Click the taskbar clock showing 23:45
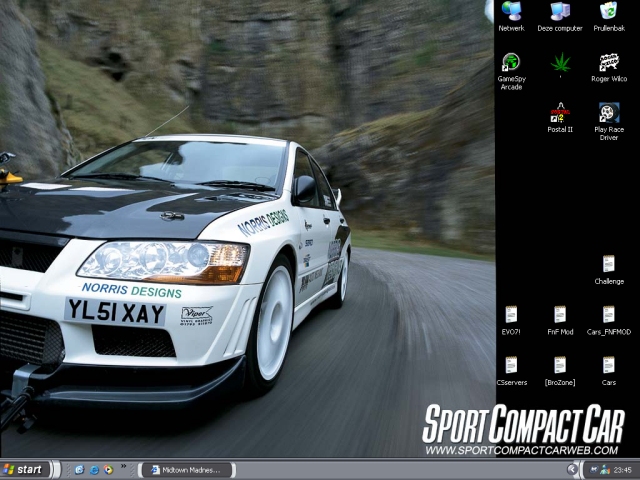Viewport: 640px width, 480px height. (621, 469)
